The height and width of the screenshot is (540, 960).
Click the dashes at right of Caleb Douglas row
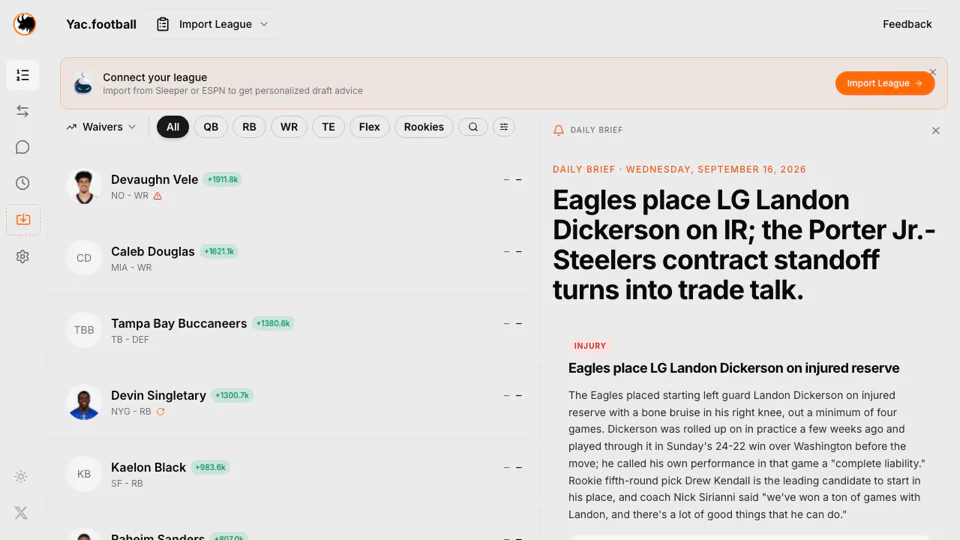coord(512,252)
